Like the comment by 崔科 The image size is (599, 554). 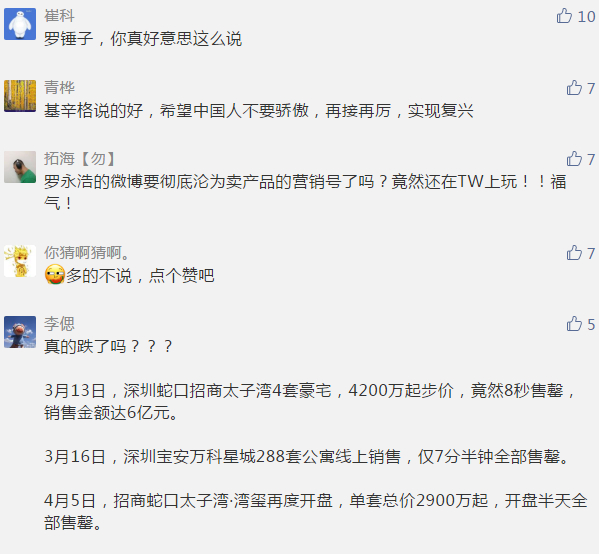pos(564,16)
